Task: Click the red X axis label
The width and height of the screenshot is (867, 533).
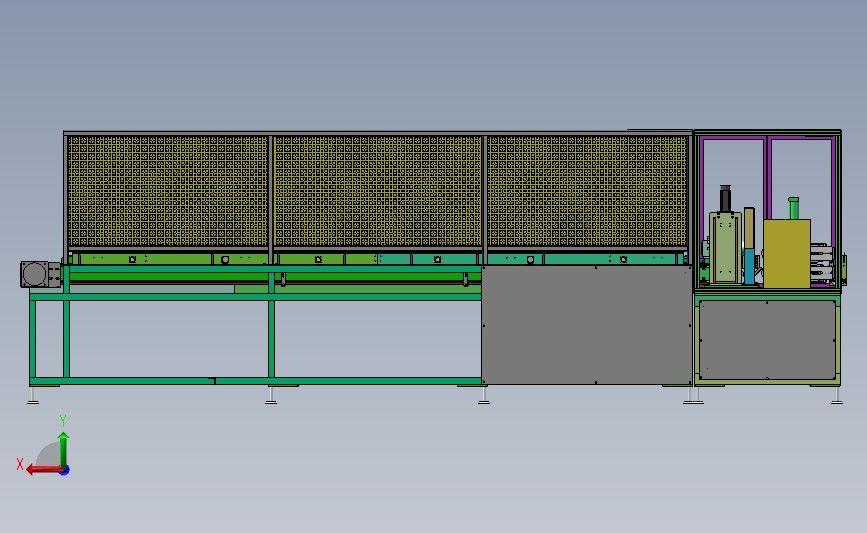Action: pyautogui.click(x=20, y=464)
